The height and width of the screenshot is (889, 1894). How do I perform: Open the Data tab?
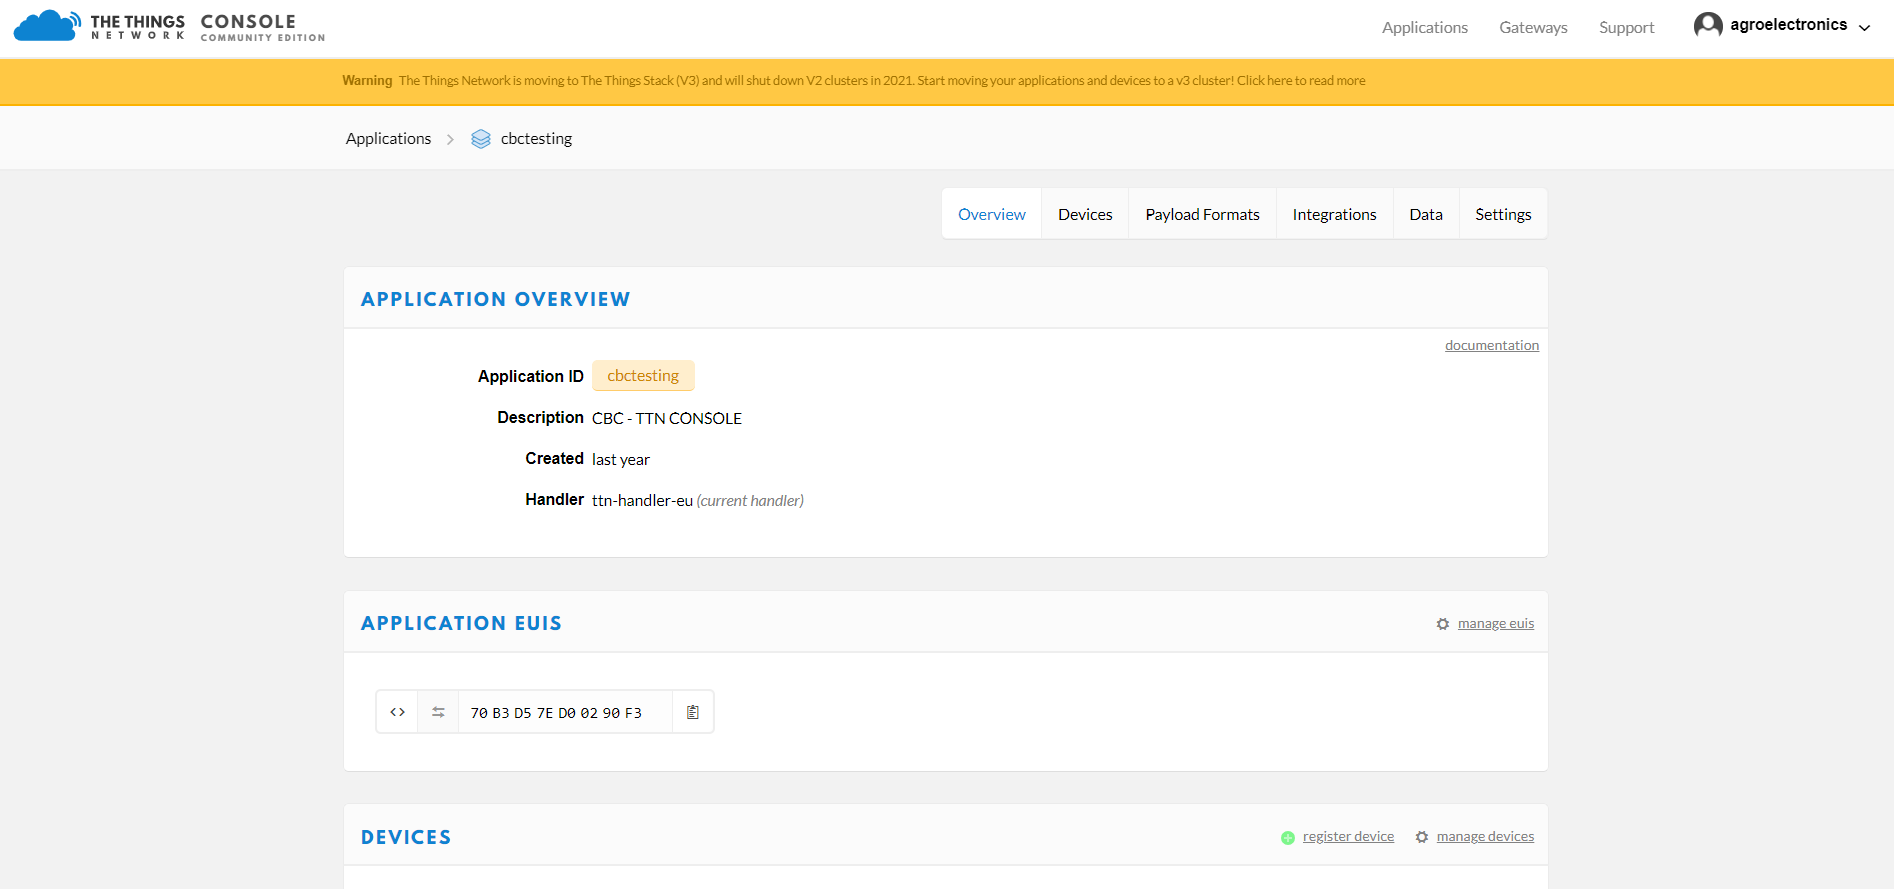coord(1426,214)
